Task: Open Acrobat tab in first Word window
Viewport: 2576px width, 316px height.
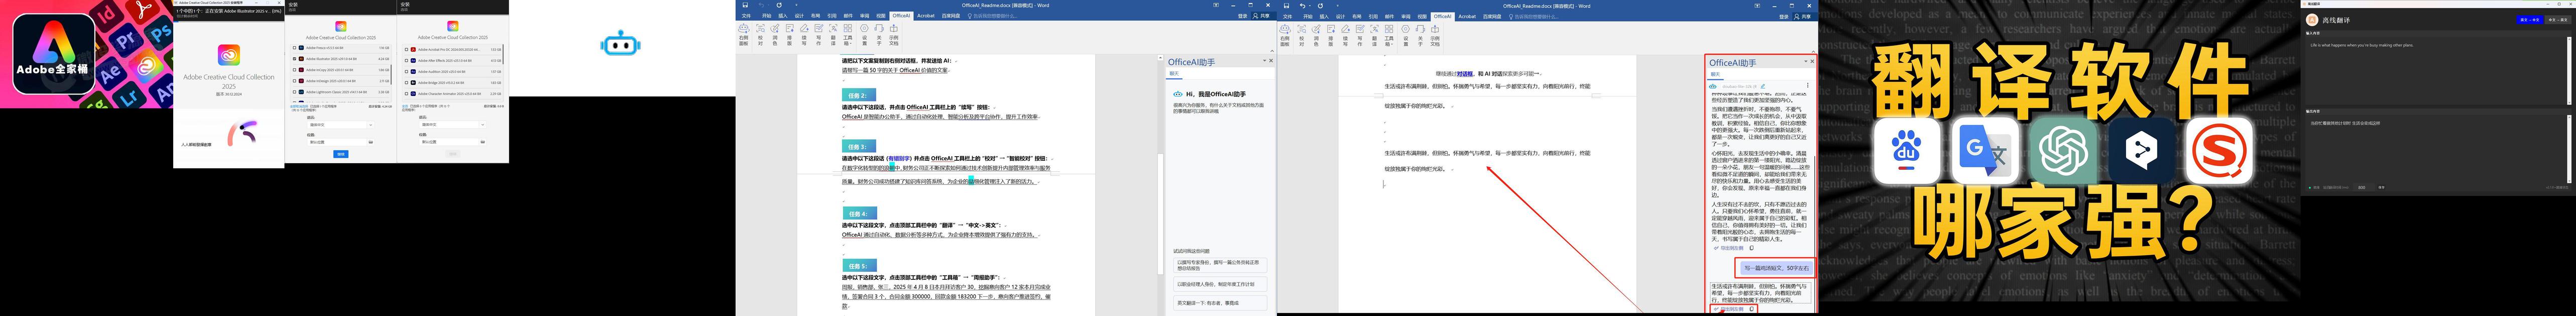Action: (925, 16)
